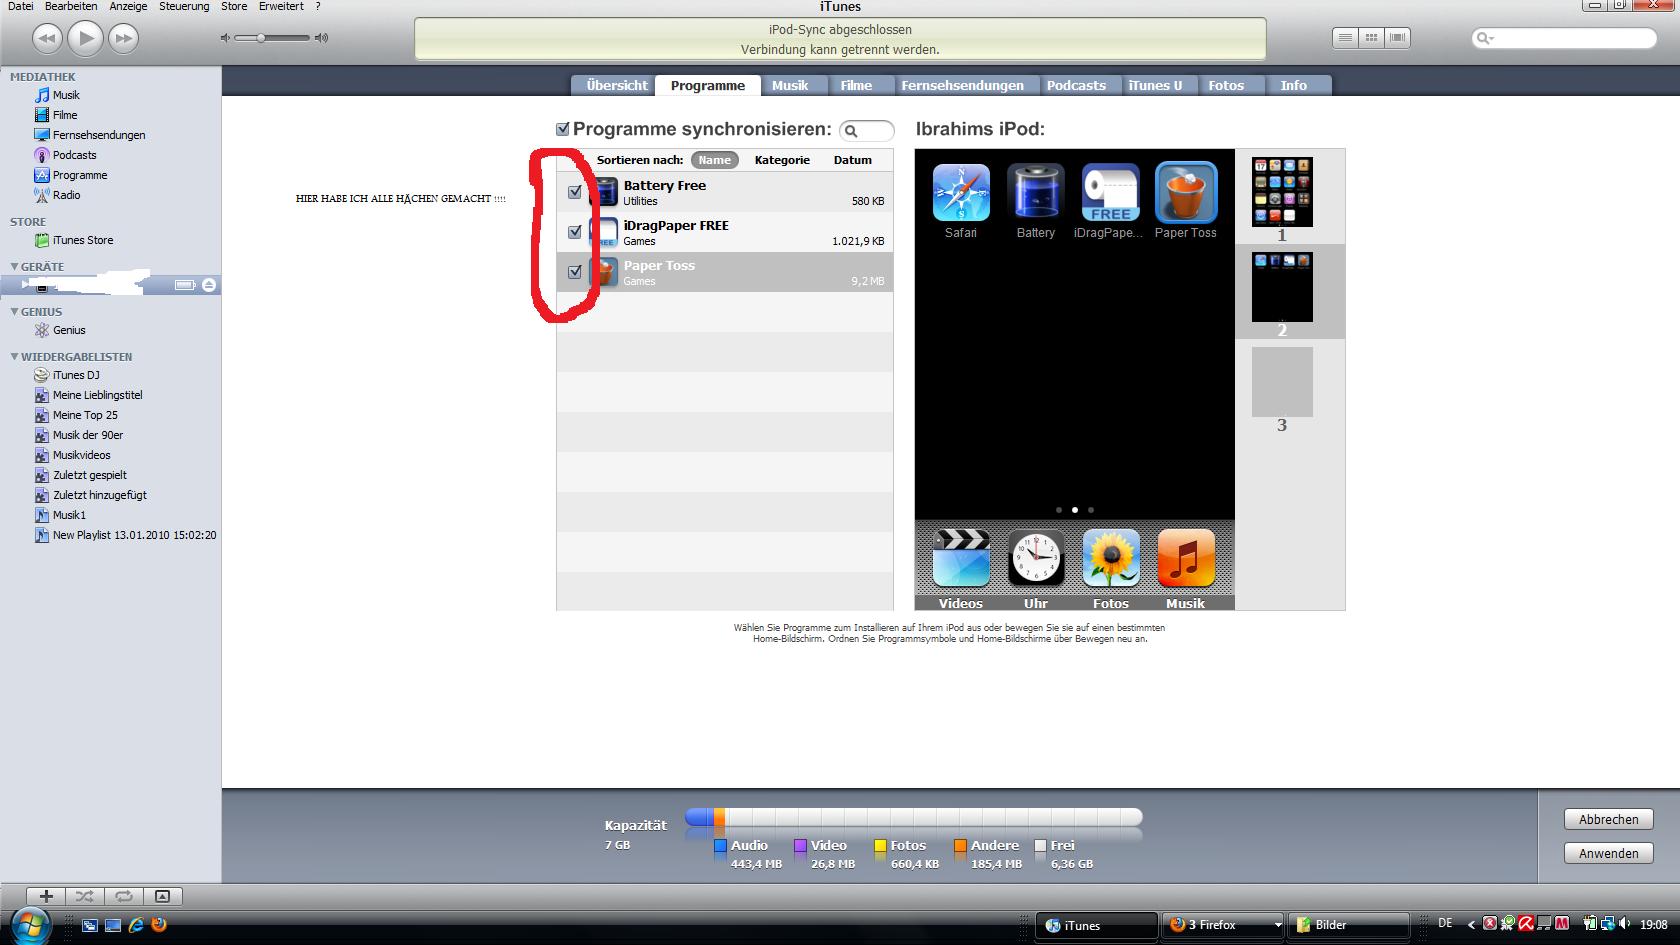Eject the connected iPod device
The image size is (1680, 945).
[209, 285]
